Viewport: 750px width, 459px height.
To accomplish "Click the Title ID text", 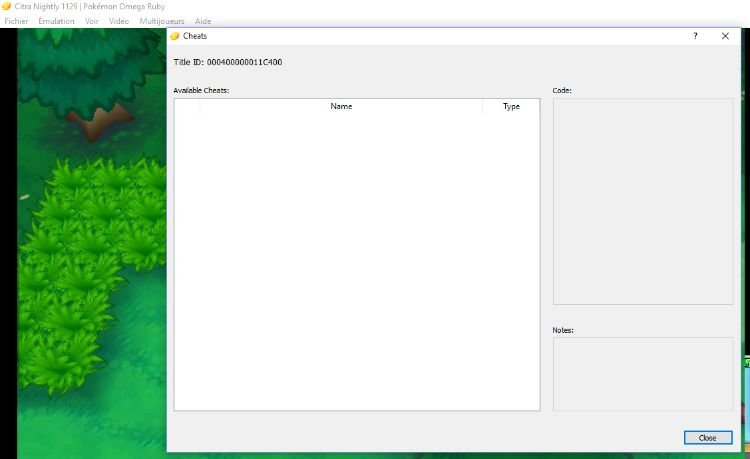I will coord(228,62).
